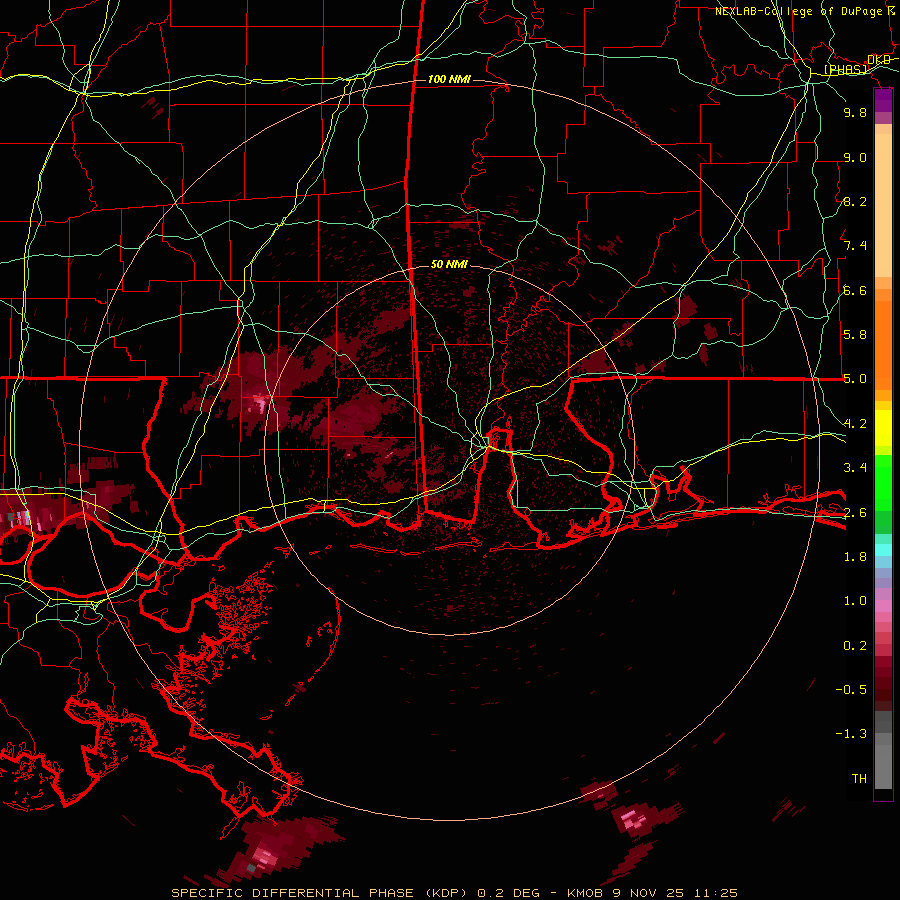Click the 9.0 scale value
Viewport: 900px width, 900px height.
(855, 157)
